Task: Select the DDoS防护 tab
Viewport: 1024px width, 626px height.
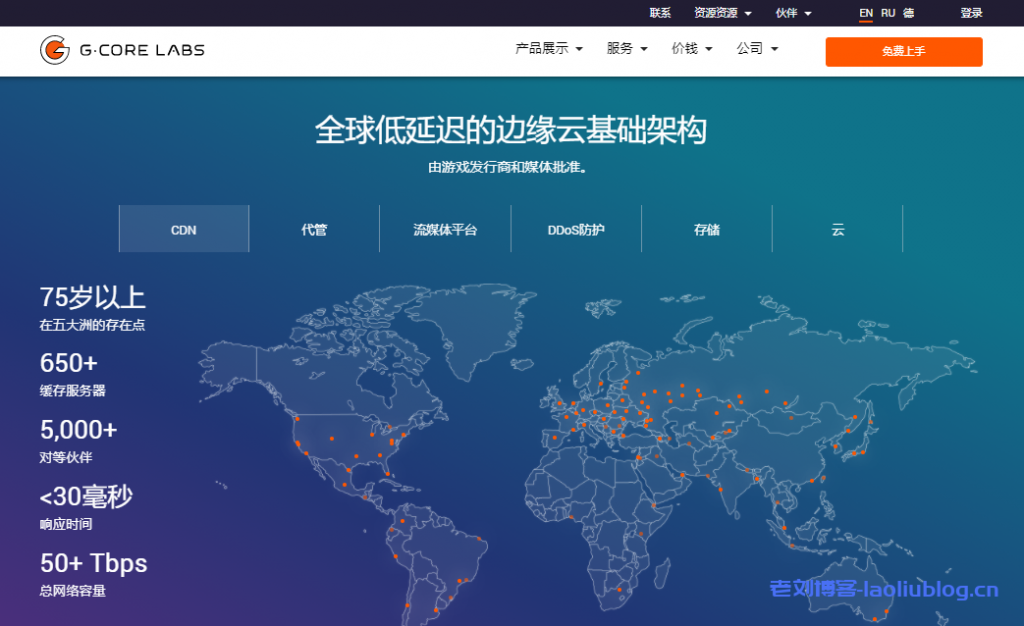Action: coord(576,229)
